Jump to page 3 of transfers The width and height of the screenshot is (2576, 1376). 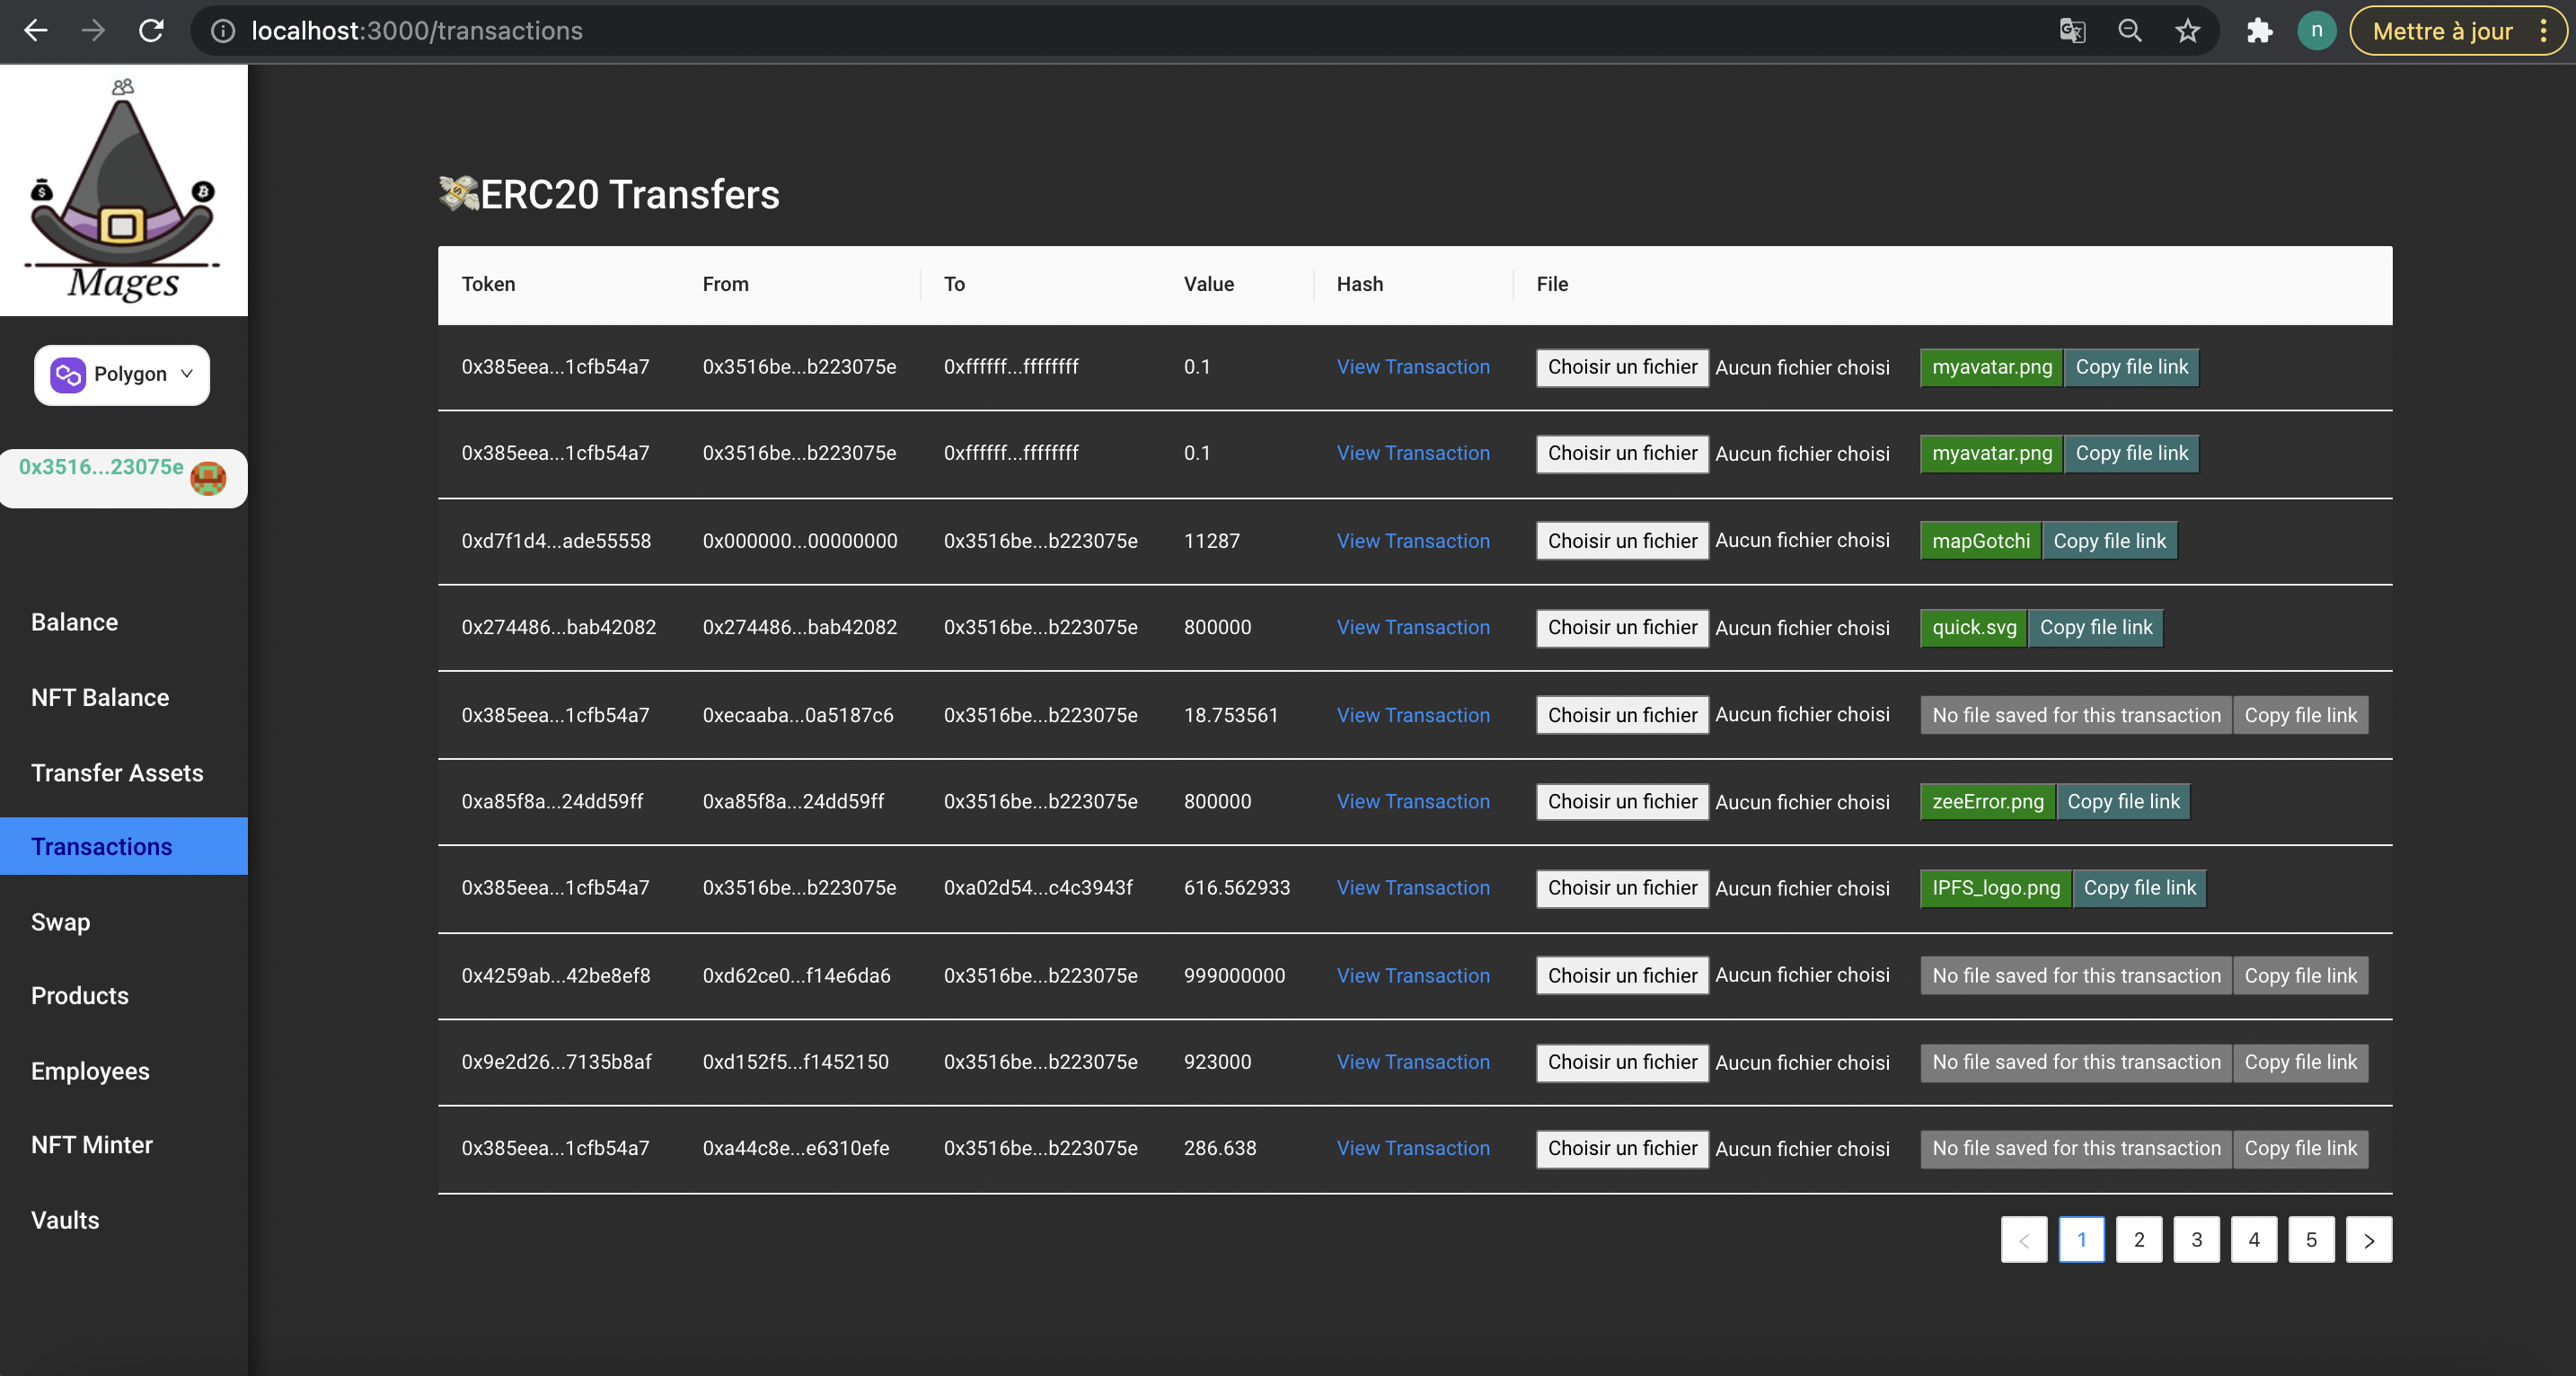point(2196,1240)
